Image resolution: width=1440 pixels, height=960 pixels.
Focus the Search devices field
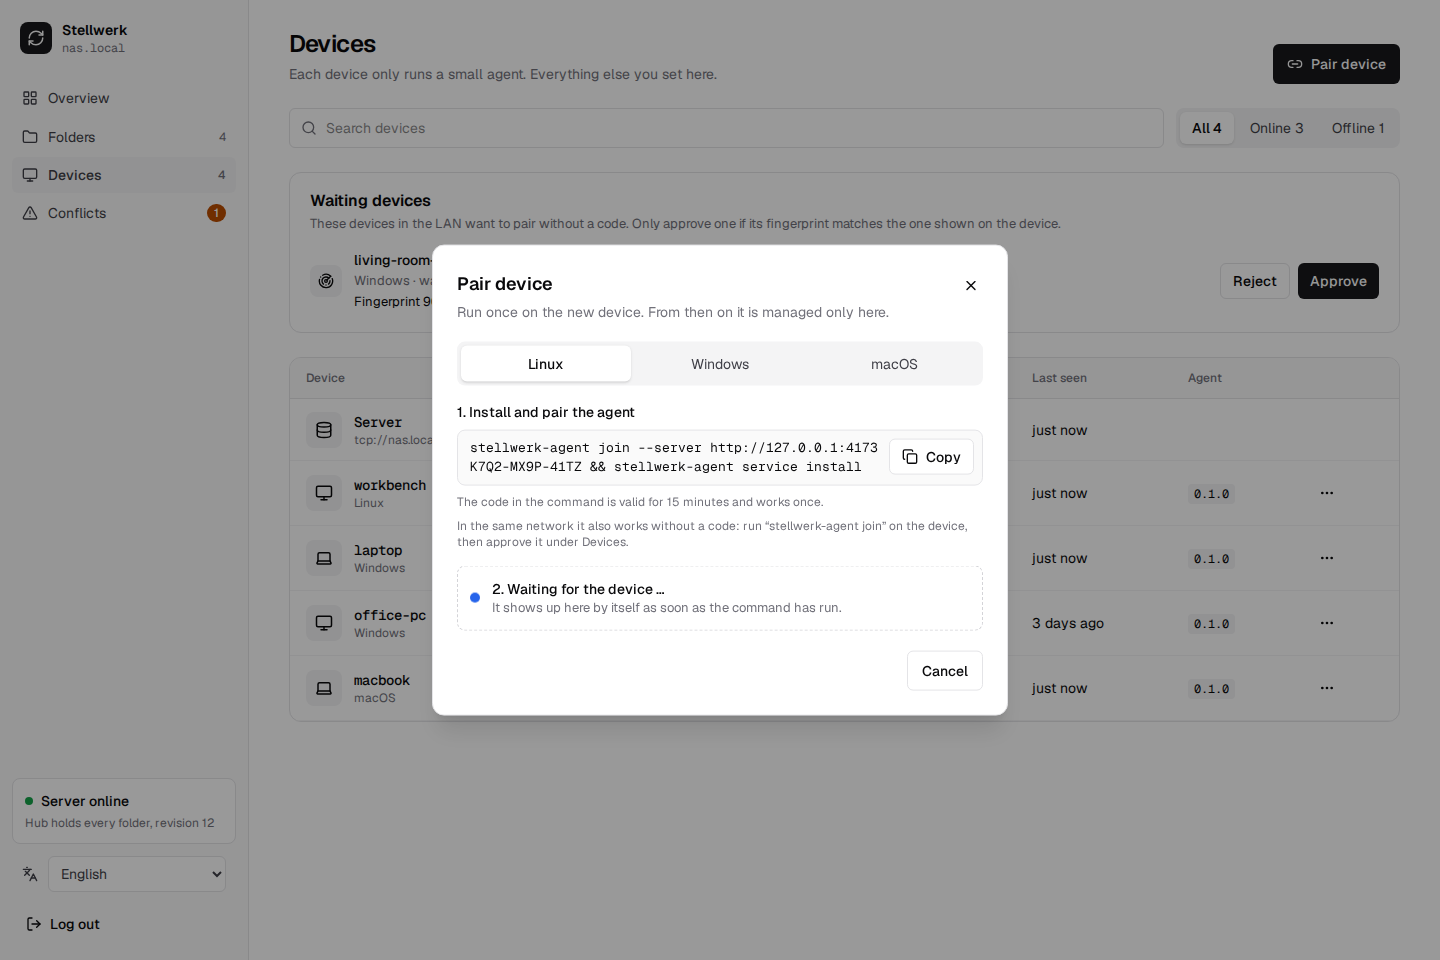click(x=726, y=128)
